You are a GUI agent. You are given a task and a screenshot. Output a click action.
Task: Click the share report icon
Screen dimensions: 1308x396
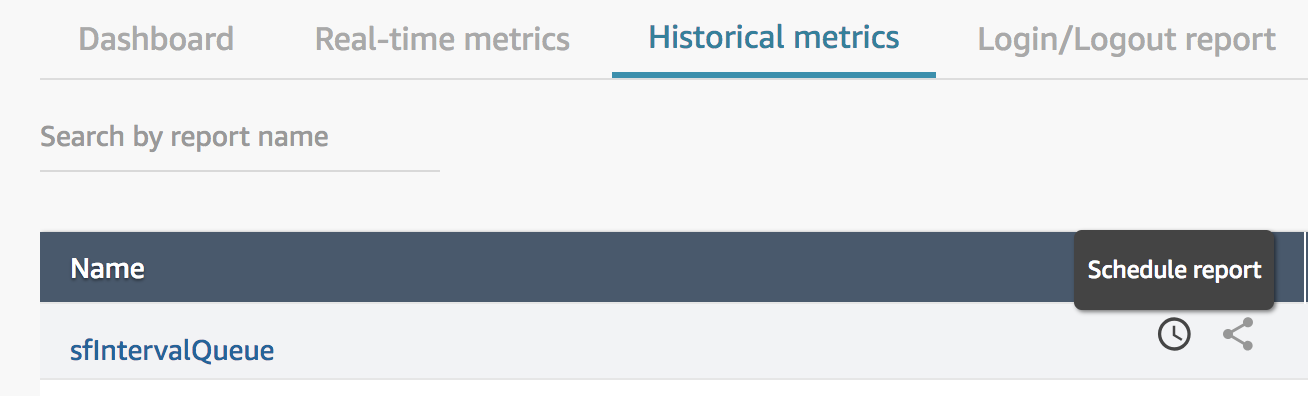(x=1238, y=335)
